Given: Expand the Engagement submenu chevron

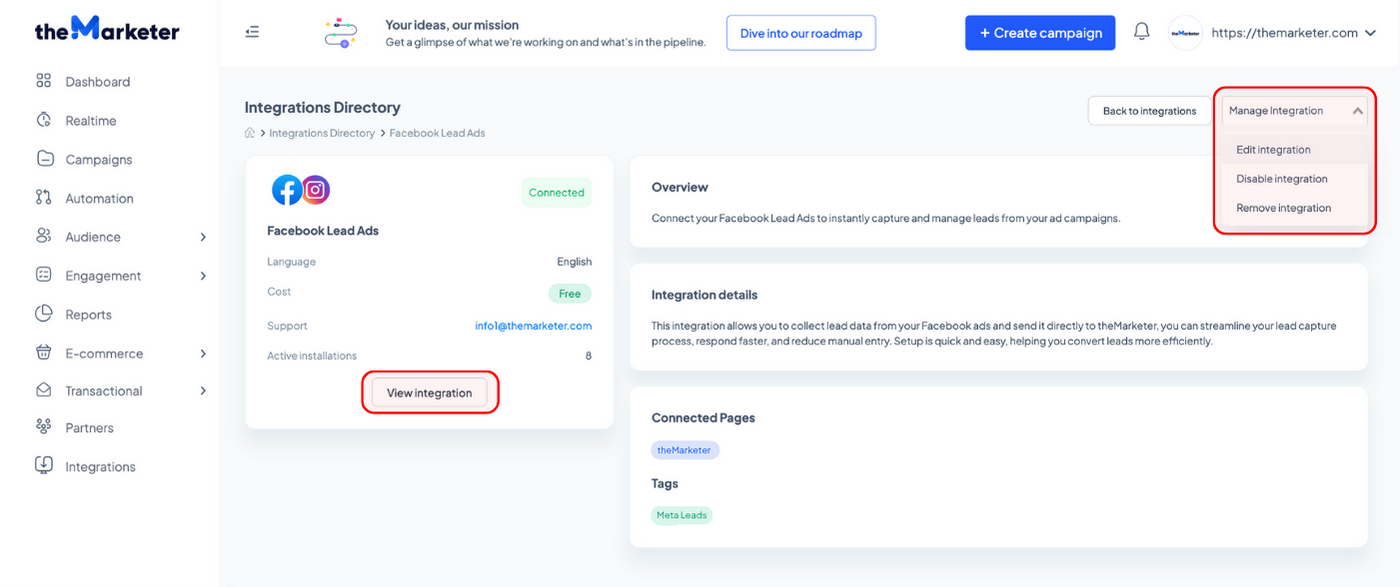Looking at the screenshot, I should pyautogui.click(x=203, y=276).
